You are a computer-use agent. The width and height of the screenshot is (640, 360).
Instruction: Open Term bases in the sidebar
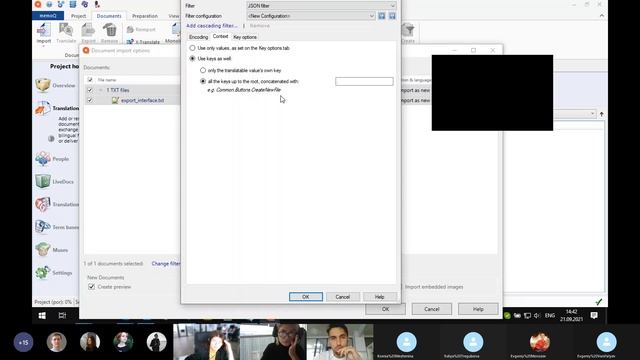pyautogui.click(x=57, y=227)
